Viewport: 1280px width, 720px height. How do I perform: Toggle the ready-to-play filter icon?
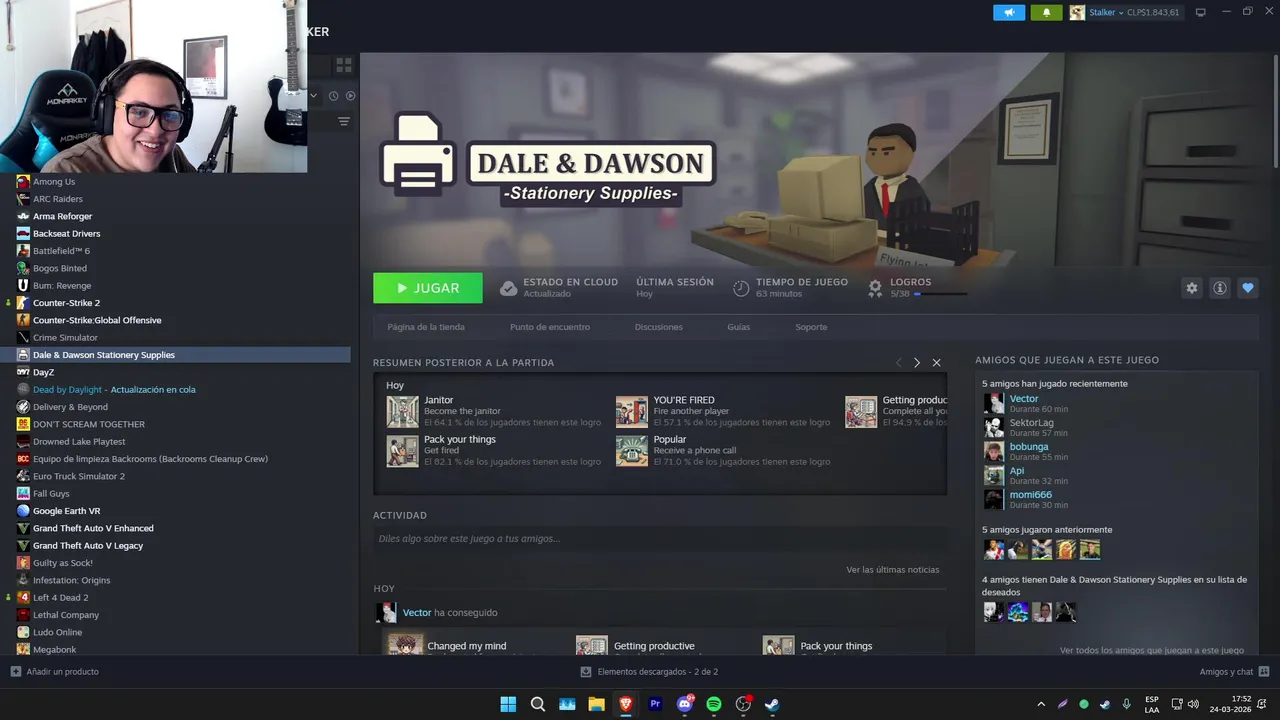(x=351, y=96)
